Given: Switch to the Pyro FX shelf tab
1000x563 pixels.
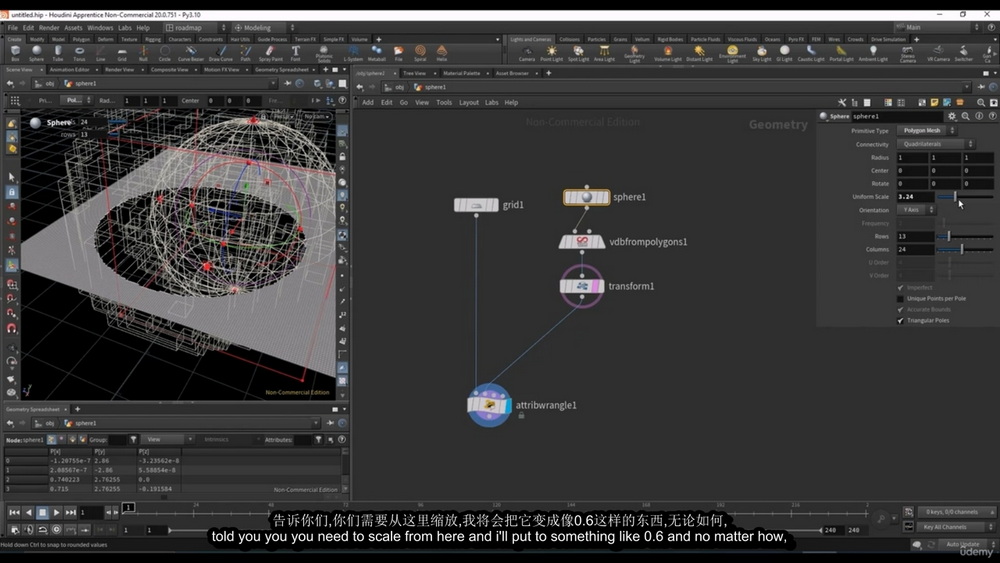Looking at the screenshot, I should 796,39.
